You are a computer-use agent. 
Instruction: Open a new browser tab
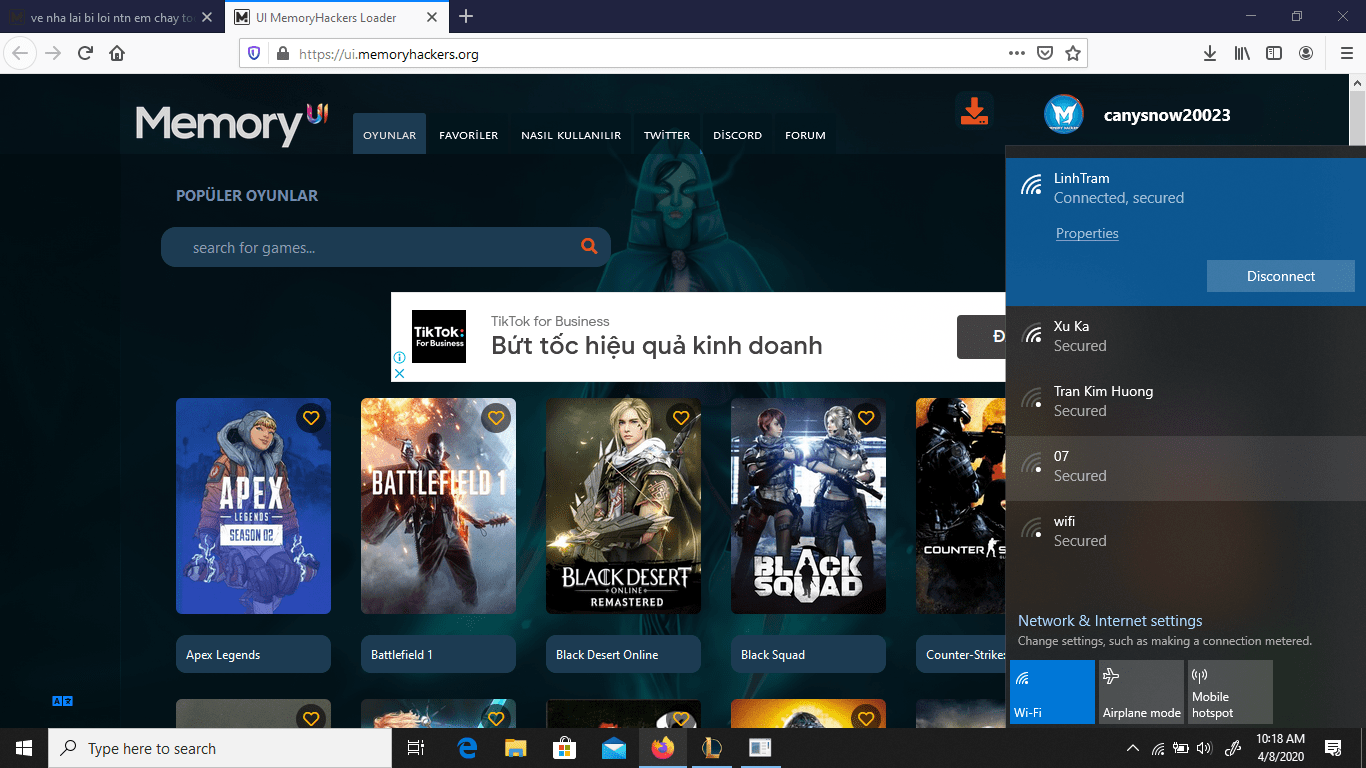[466, 17]
